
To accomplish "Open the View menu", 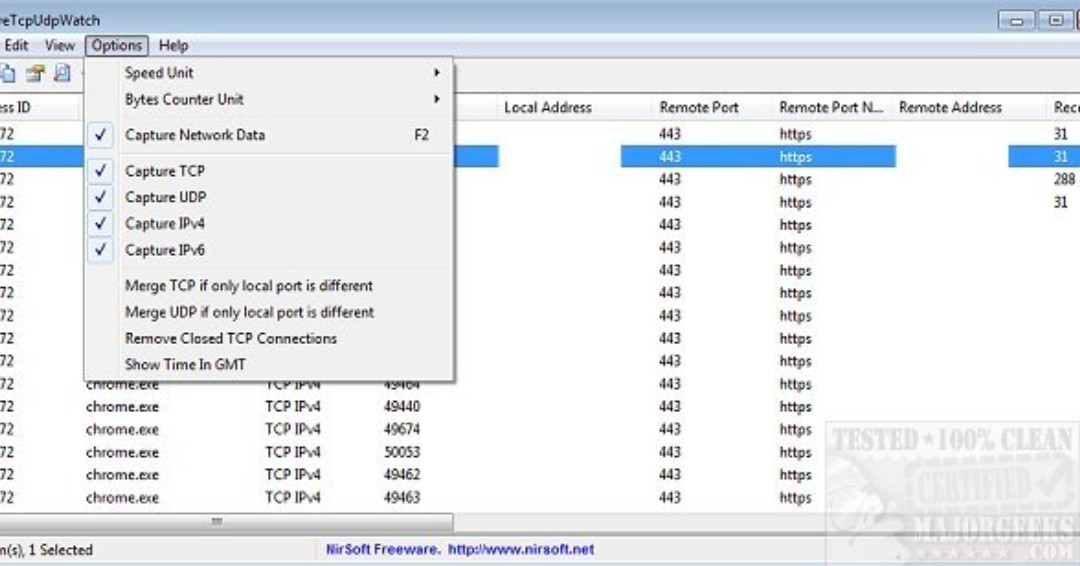I will [59, 45].
